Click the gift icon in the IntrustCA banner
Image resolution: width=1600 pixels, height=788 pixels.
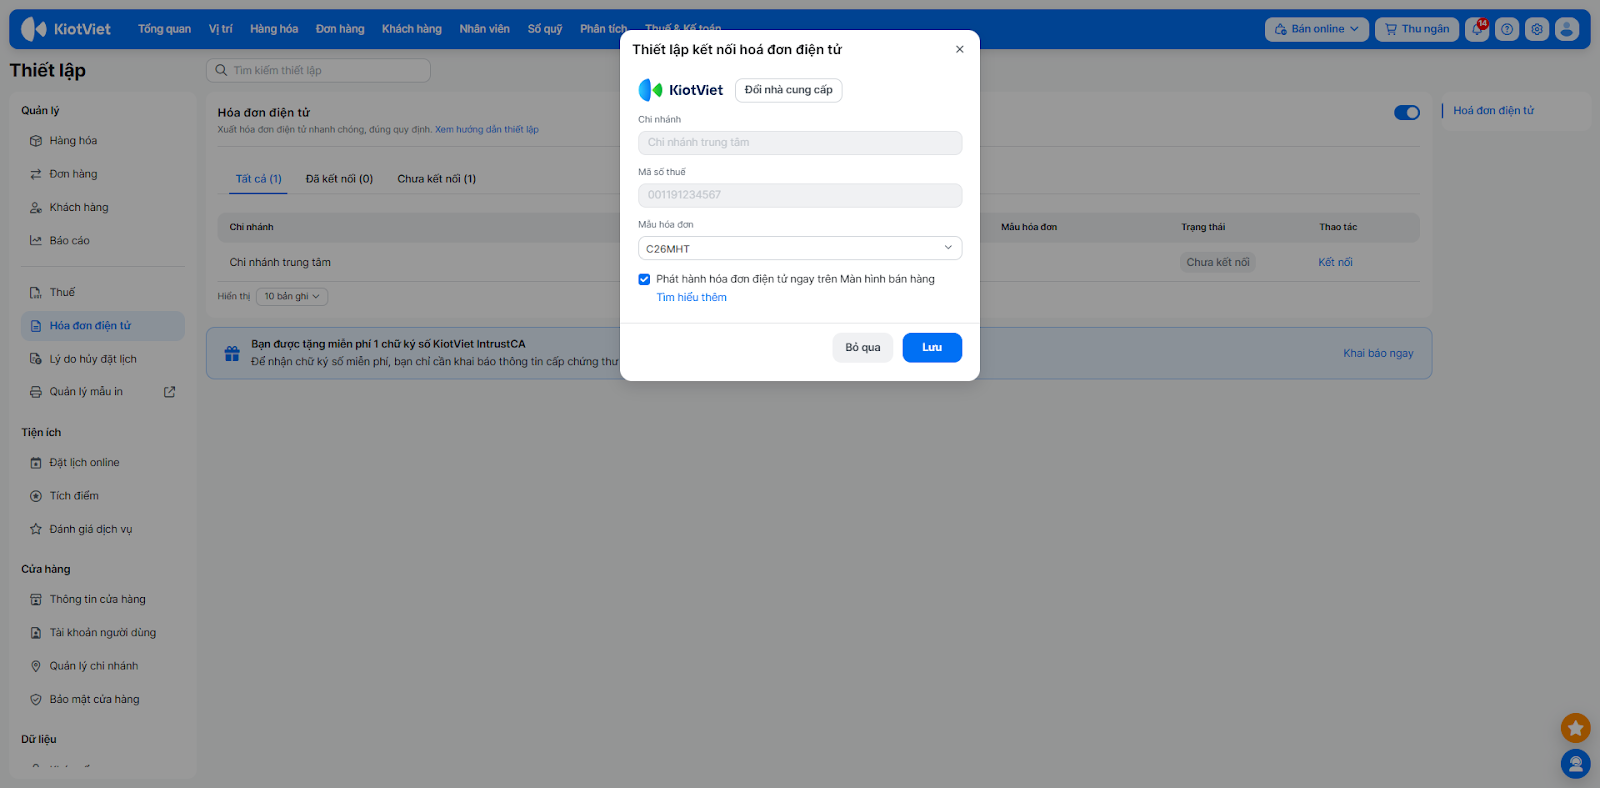coord(232,353)
